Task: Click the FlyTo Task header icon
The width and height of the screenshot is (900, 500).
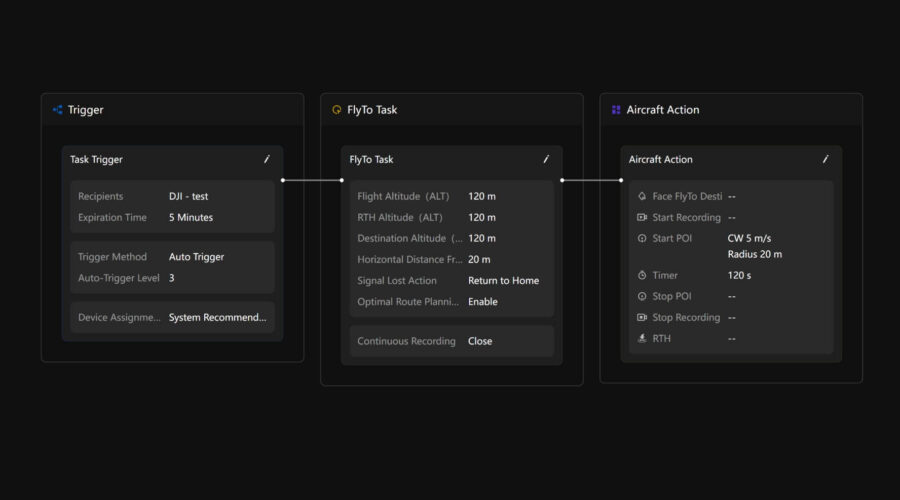Action: click(x=336, y=110)
